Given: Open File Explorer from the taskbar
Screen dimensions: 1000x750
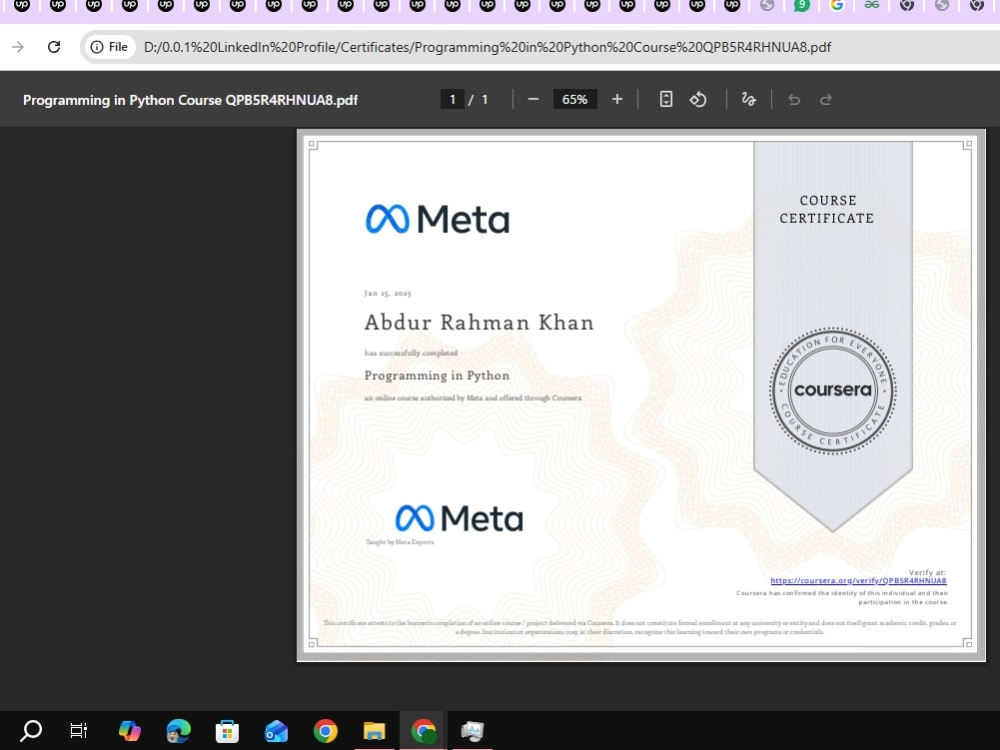Looking at the screenshot, I should [x=374, y=732].
